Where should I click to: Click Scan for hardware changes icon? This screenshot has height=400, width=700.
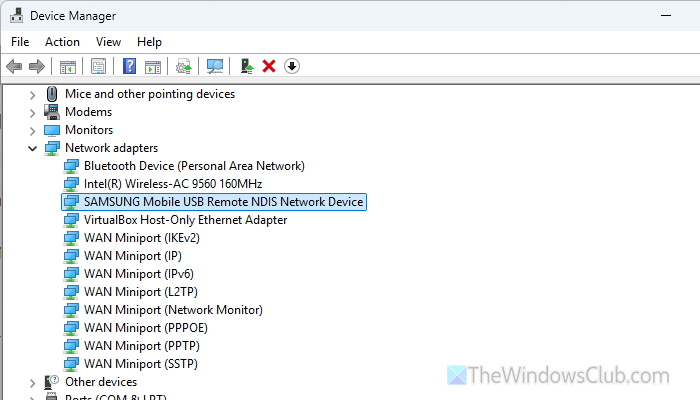tap(215, 67)
